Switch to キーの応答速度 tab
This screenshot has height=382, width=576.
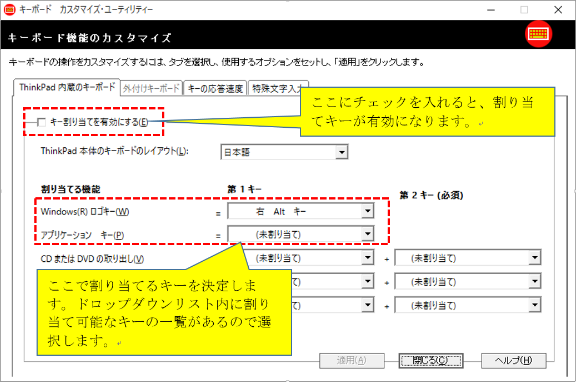(x=215, y=89)
